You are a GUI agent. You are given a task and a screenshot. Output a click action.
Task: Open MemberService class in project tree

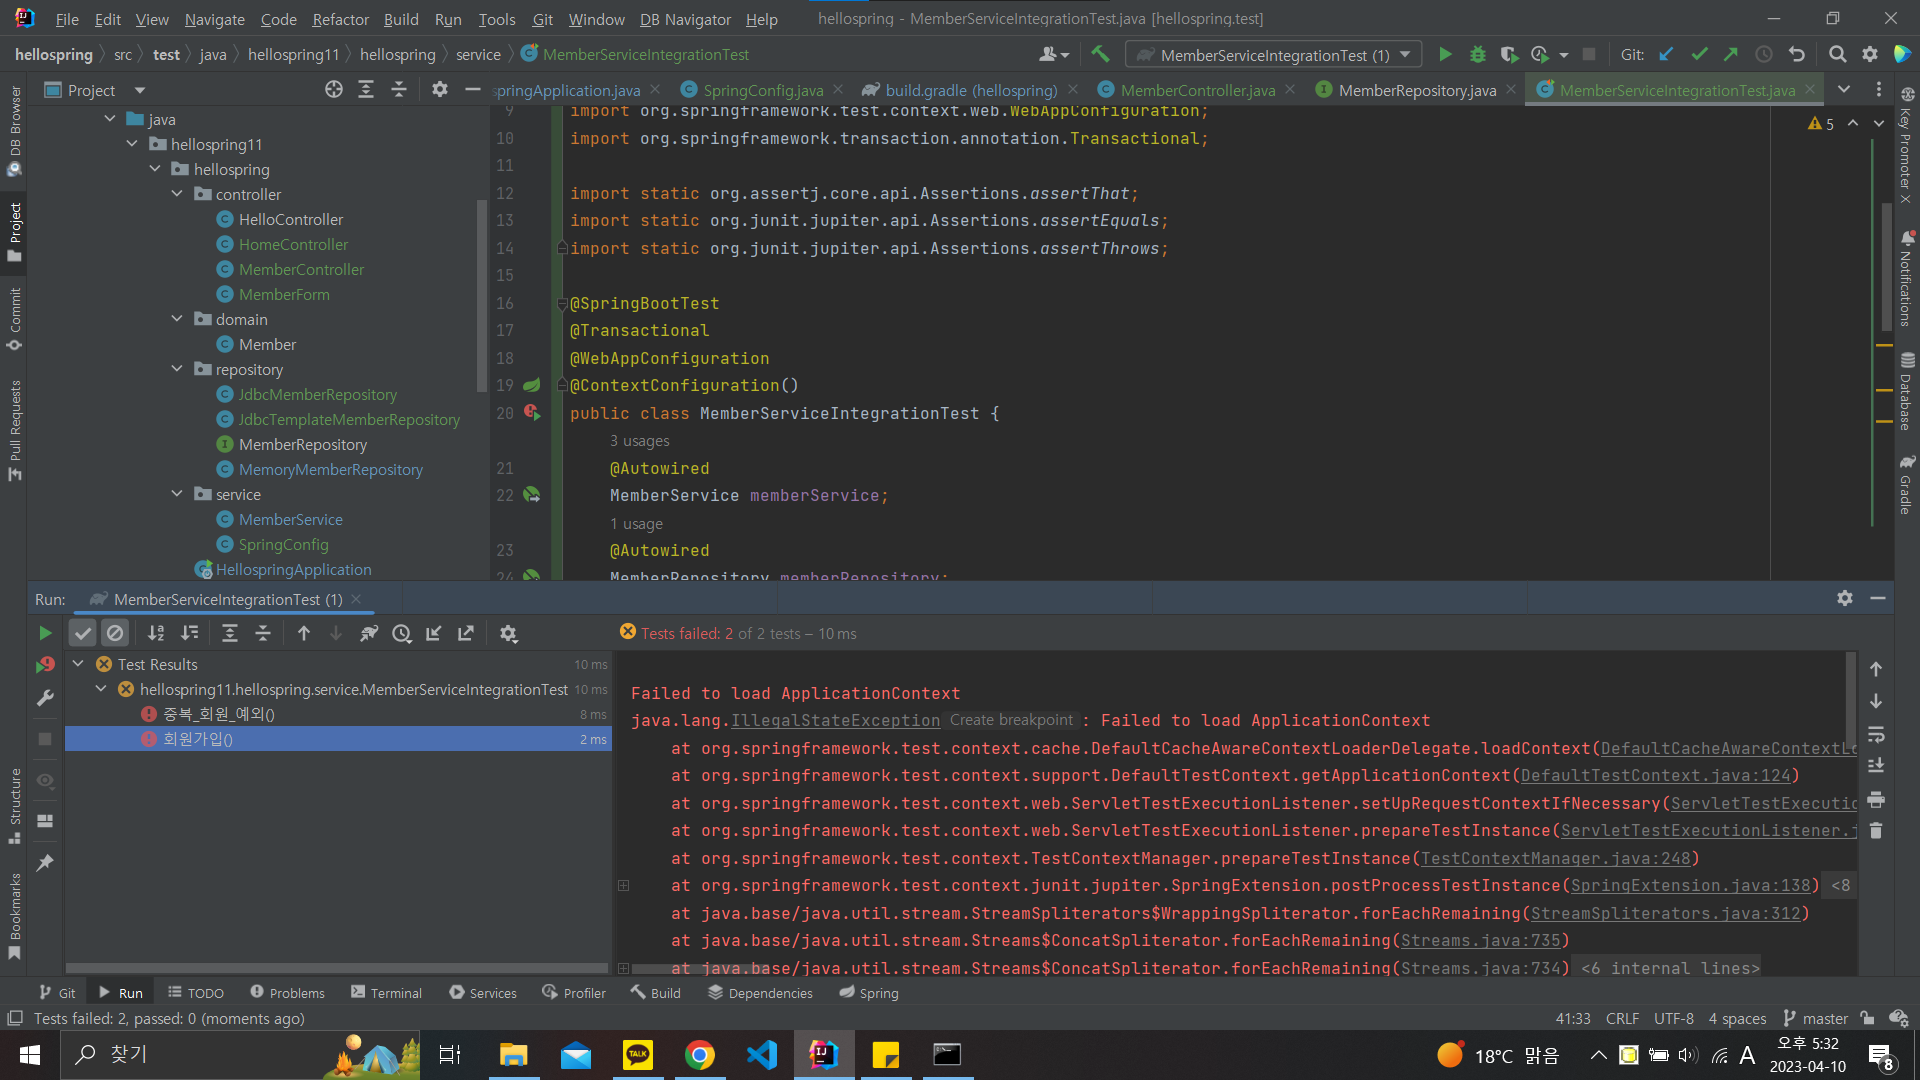click(290, 519)
